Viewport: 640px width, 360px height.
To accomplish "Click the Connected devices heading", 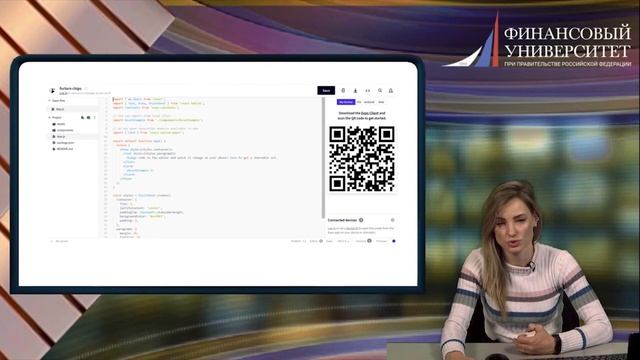I will point(342,220).
